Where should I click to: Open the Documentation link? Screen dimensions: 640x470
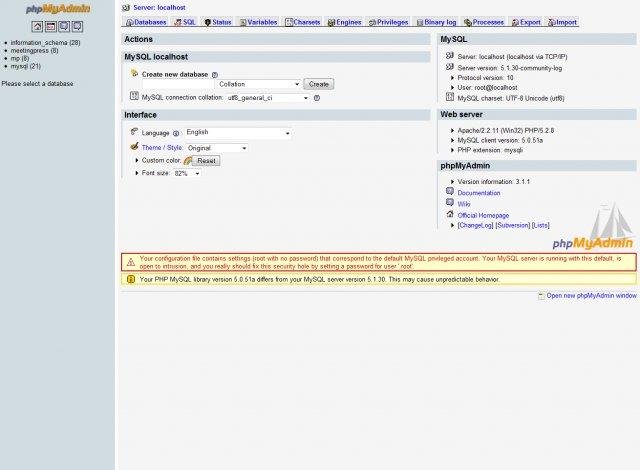point(479,193)
